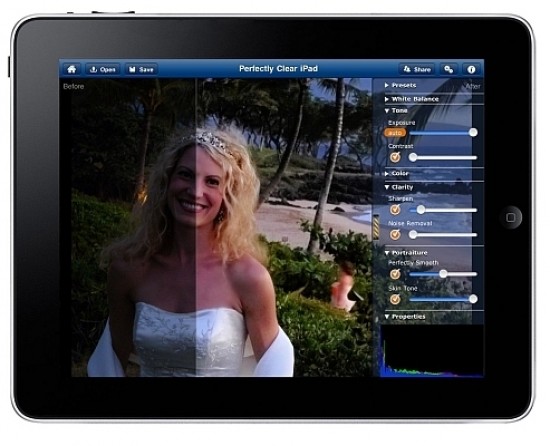This screenshot has height=446, width=550.
Task: Disable the Sharpen checkmark
Action: (x=395, y=210)
